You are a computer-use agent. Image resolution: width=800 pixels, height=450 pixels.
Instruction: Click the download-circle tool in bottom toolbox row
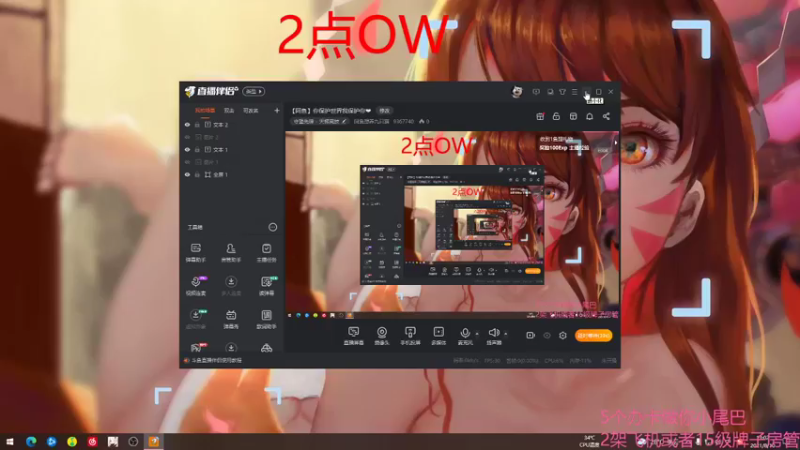tap(231, 348)
